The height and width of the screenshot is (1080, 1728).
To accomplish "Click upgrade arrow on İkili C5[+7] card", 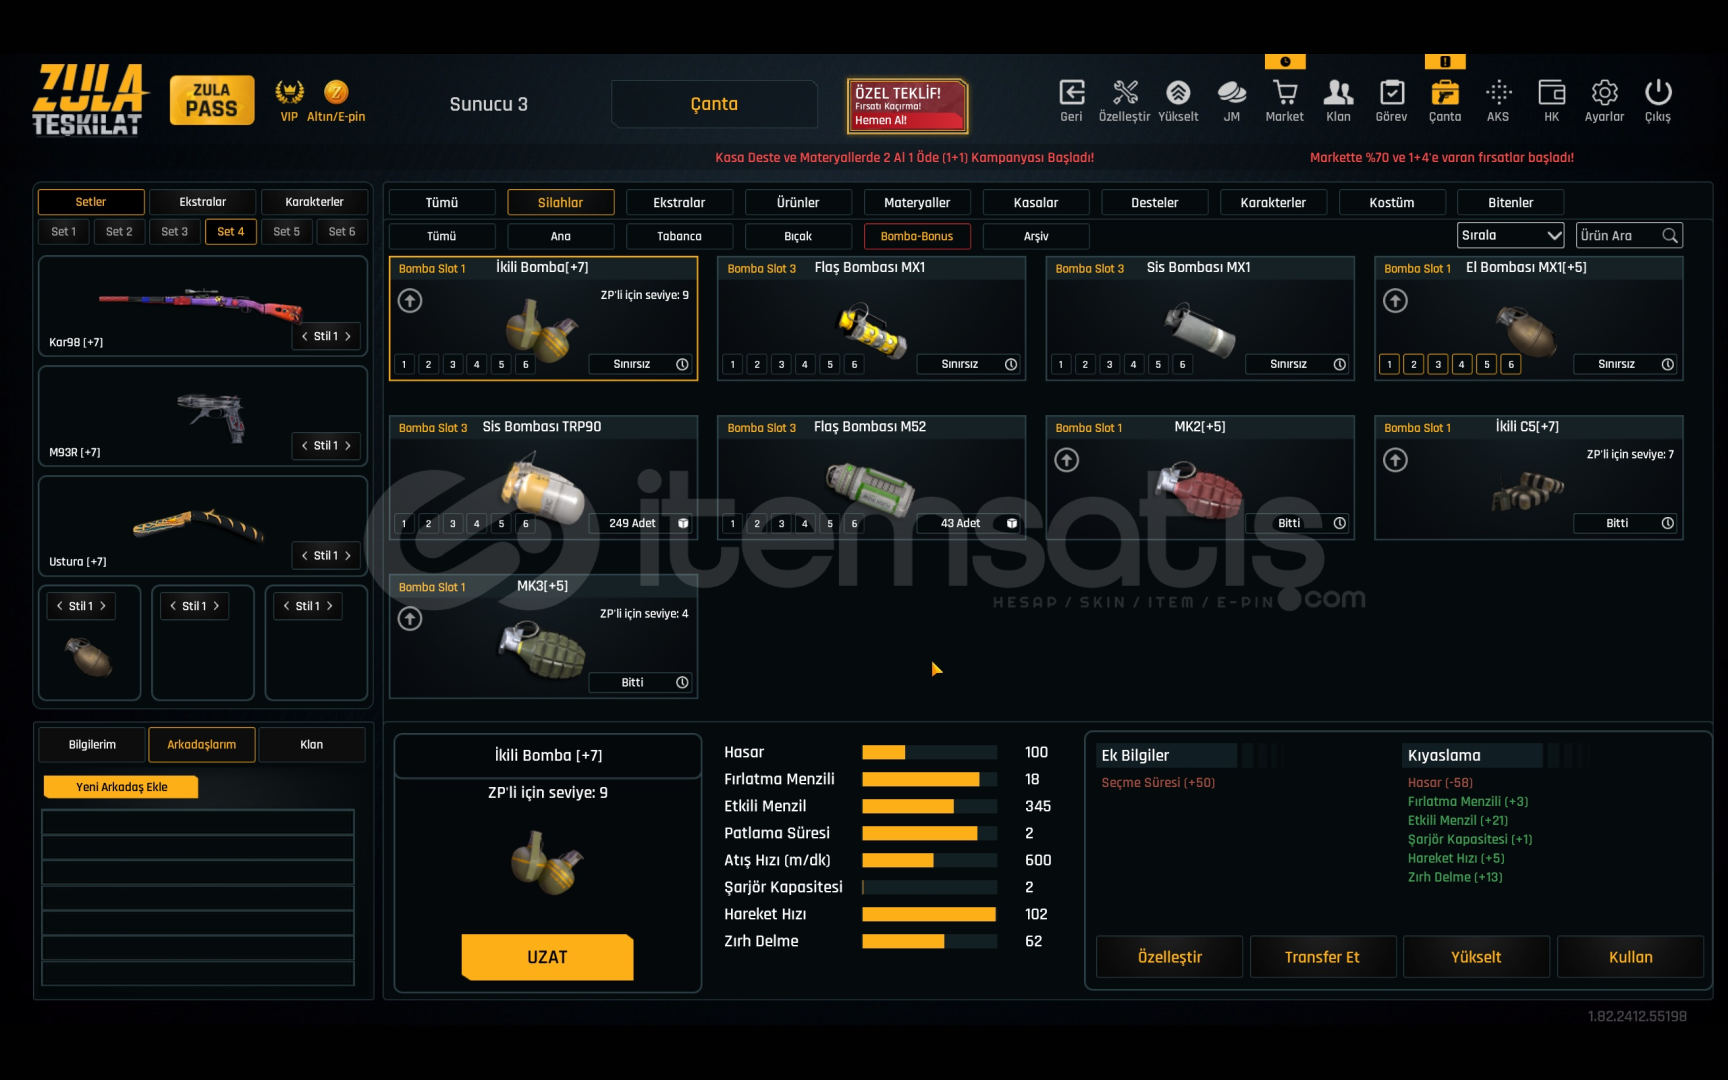I will pyautogui.click(x=1395, y=460).
